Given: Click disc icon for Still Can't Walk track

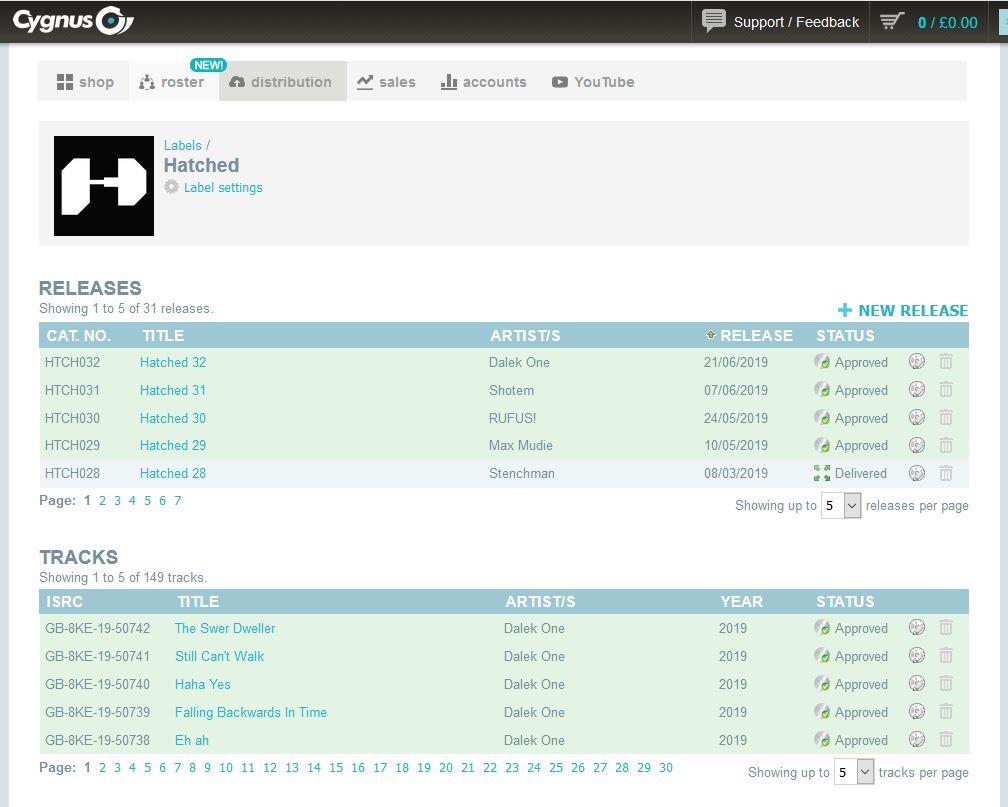Looking at the screenshot, I should (917, 656).
